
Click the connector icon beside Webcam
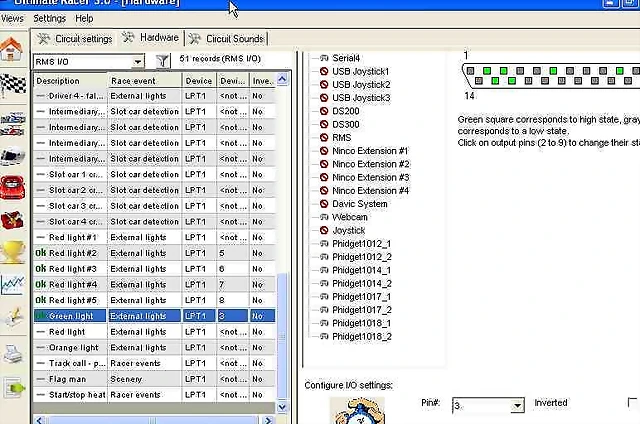pos(324,217)
